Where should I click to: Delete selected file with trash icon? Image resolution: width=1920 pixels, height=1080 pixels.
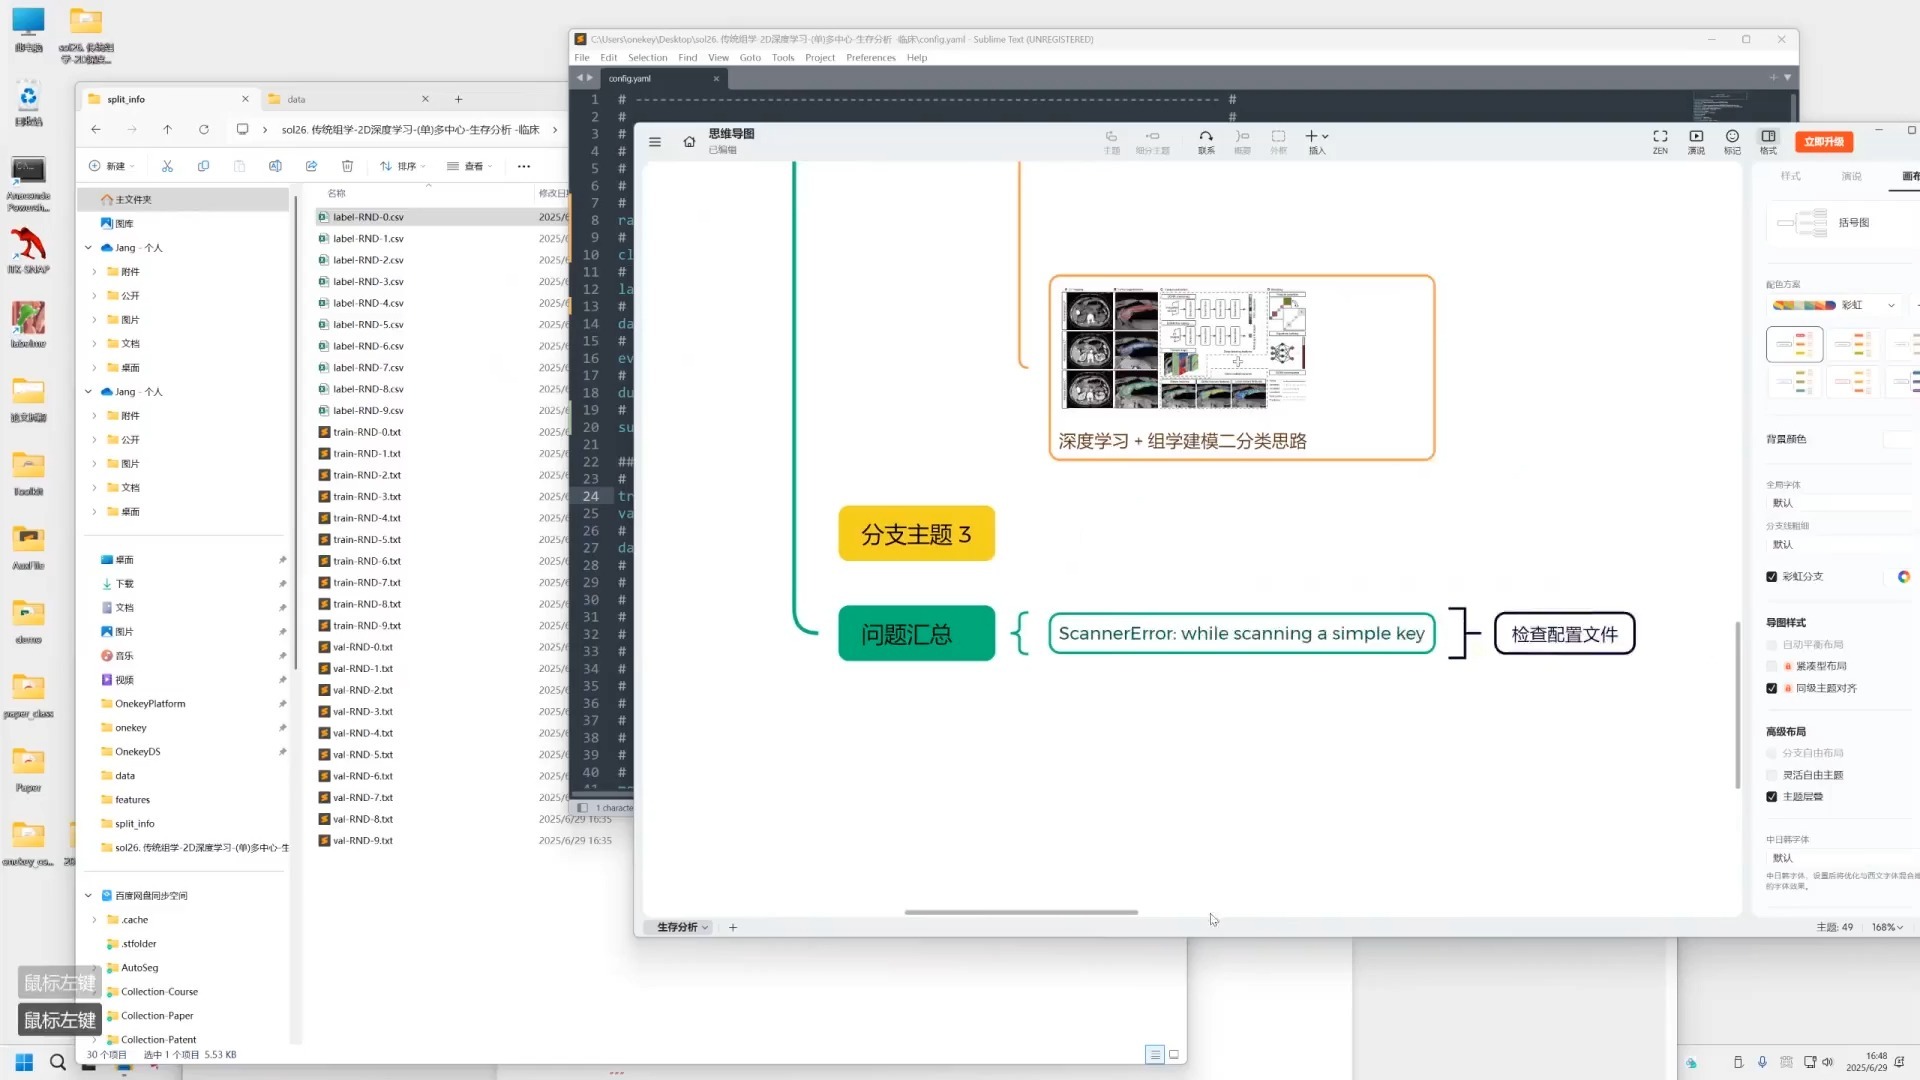click(347, 166)
